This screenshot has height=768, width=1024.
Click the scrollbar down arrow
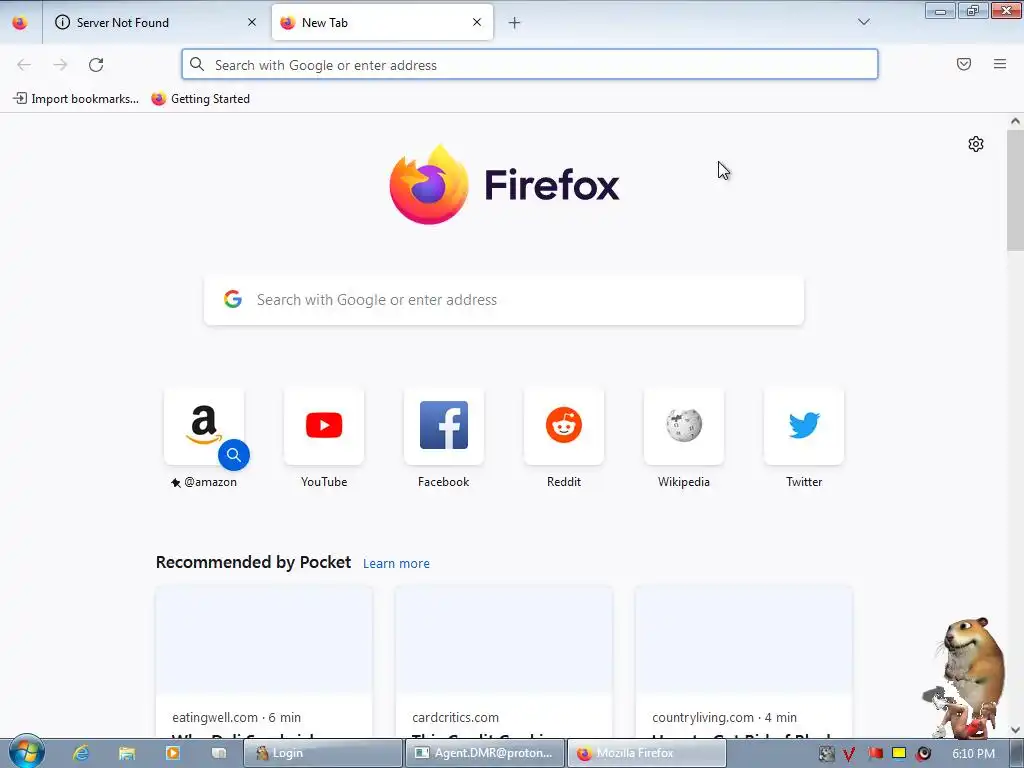(x=1015, y=730)
